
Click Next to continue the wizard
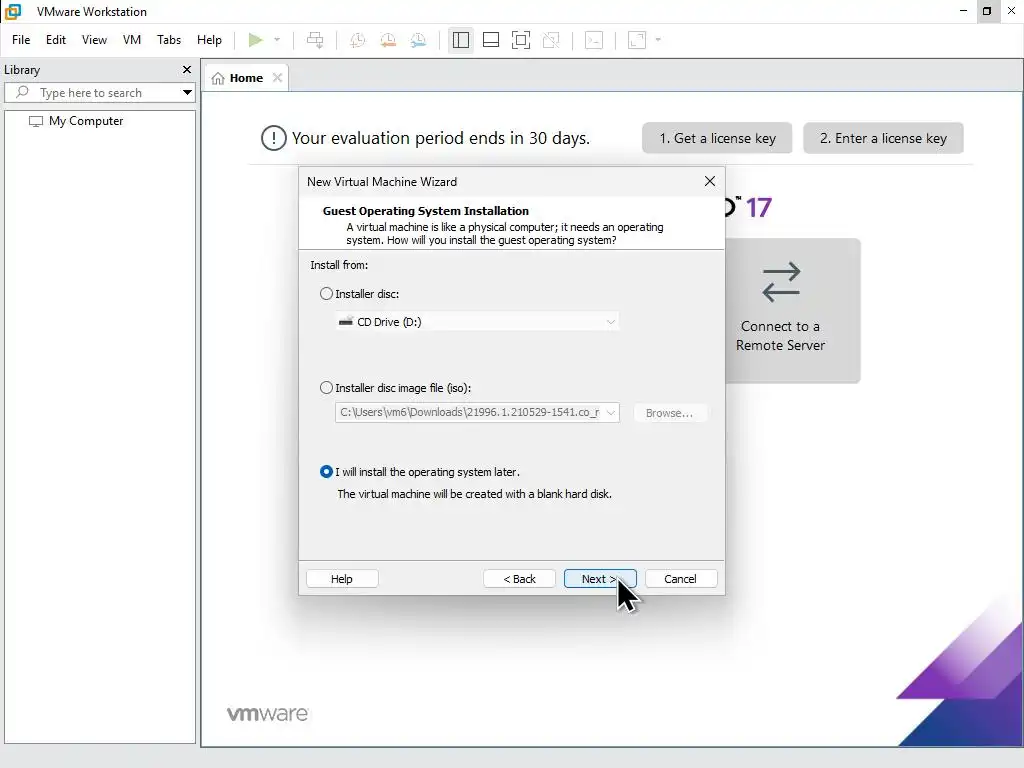coord(600,579)
